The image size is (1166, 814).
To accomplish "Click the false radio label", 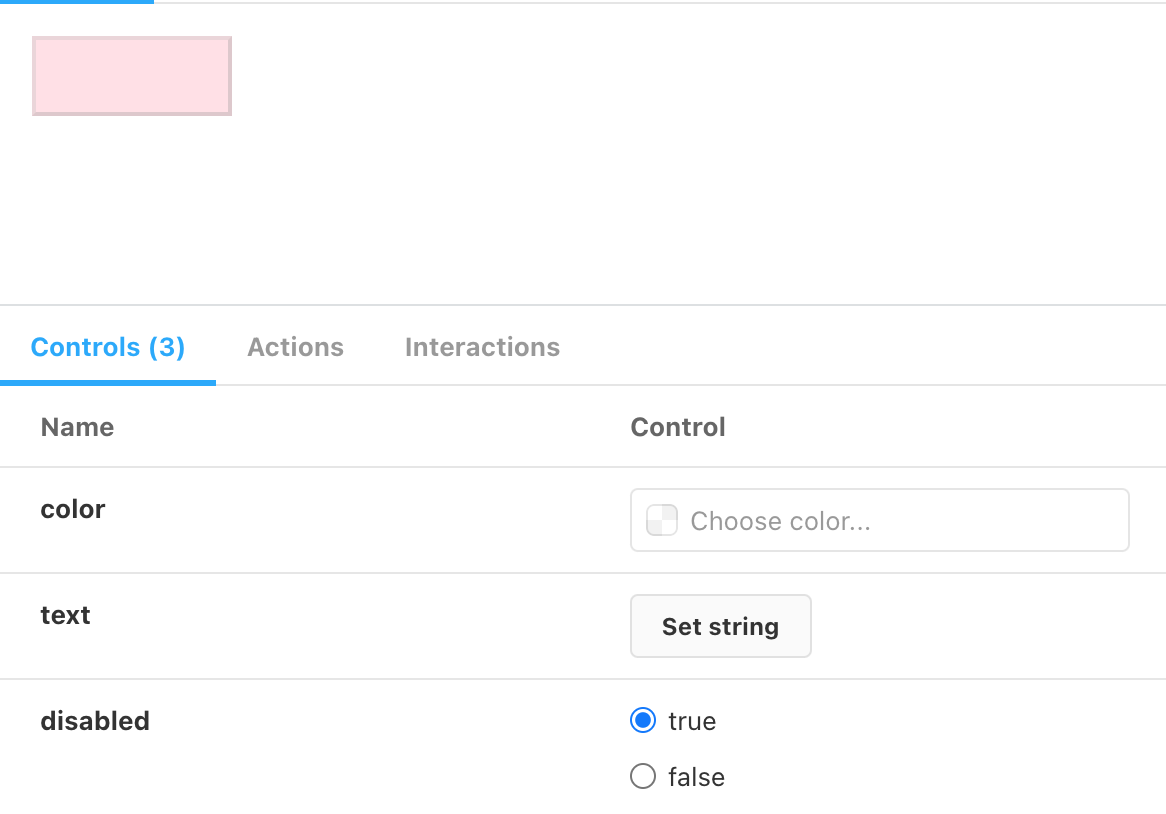I will pyautogui.click(x=697, y=776).
